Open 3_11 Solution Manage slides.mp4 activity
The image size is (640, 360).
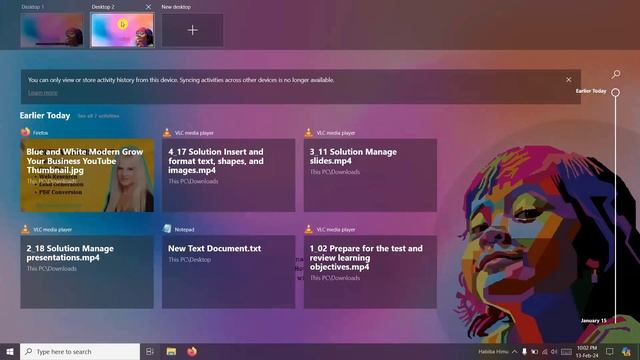pyautogui.click(x=370, y=175)
